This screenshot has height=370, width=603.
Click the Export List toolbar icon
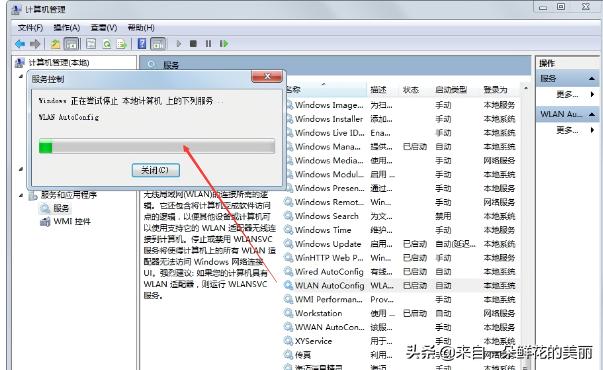coord(122,44)
